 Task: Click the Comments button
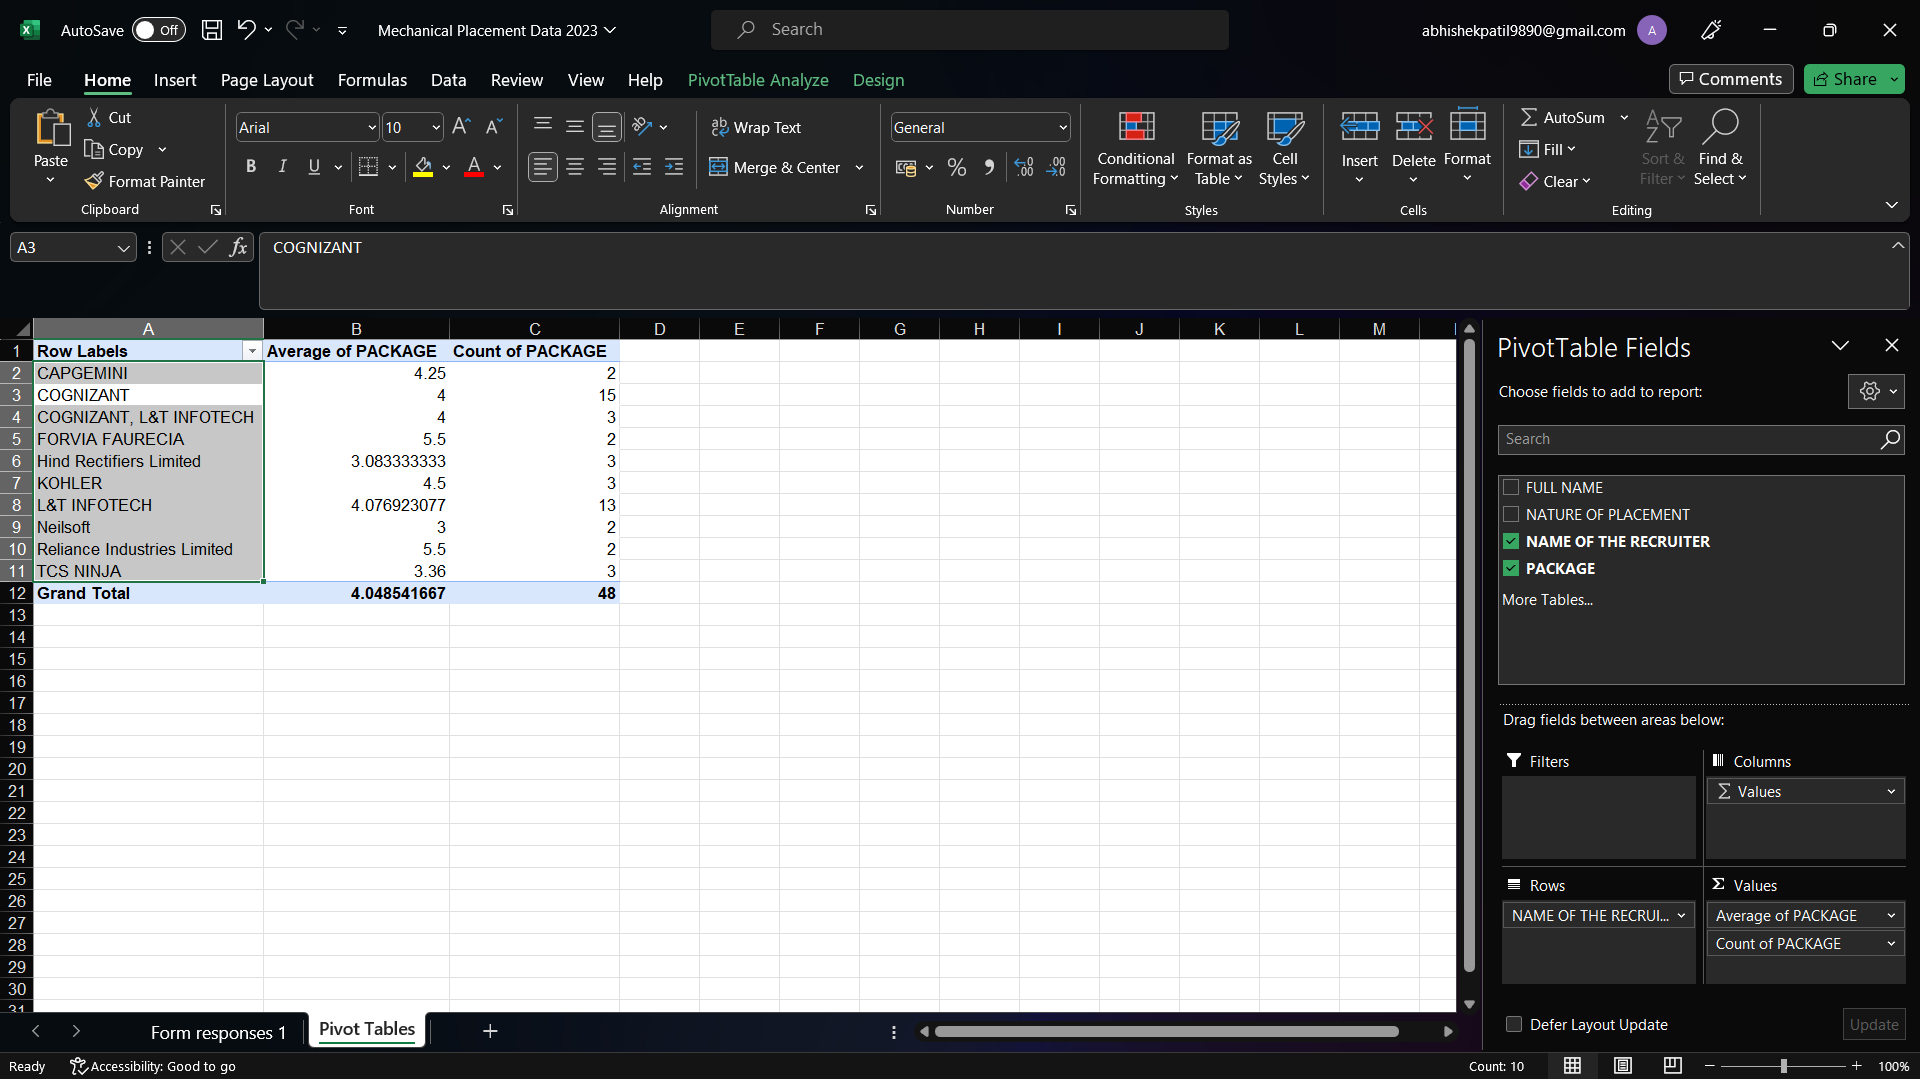[1730, 79]
